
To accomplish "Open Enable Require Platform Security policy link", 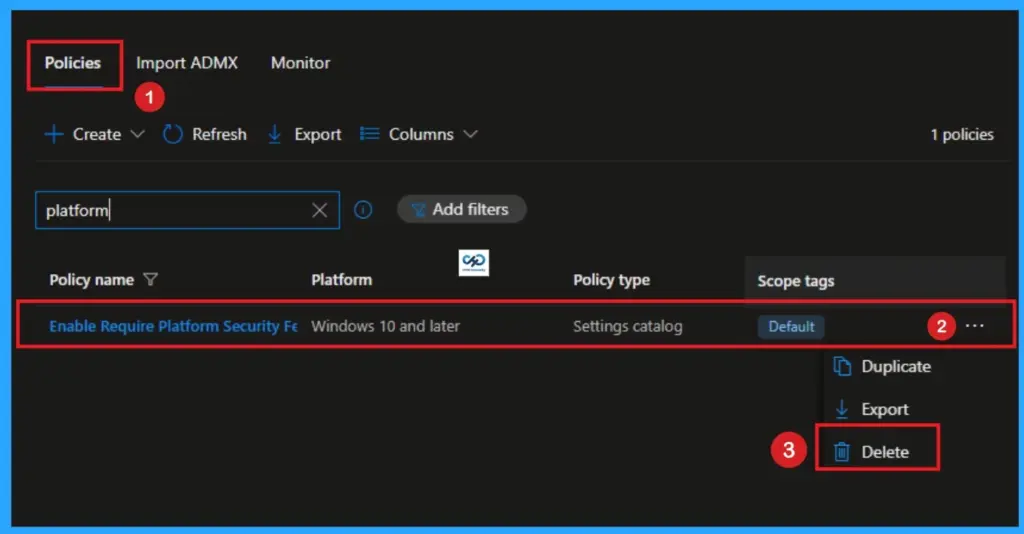I will [173, 326].
